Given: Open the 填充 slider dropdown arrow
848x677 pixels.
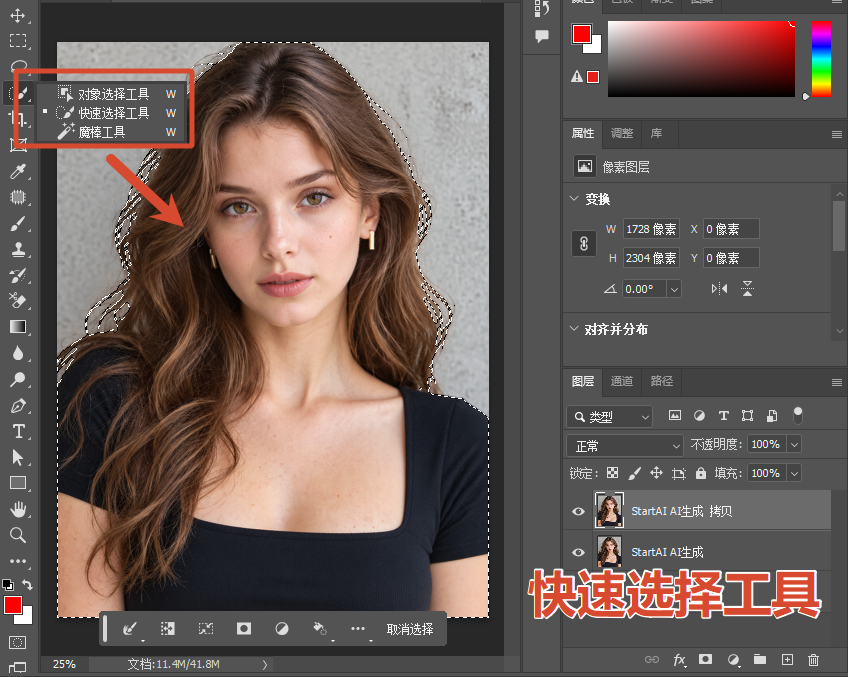Looking at the screenshot, I should [794, 474].
